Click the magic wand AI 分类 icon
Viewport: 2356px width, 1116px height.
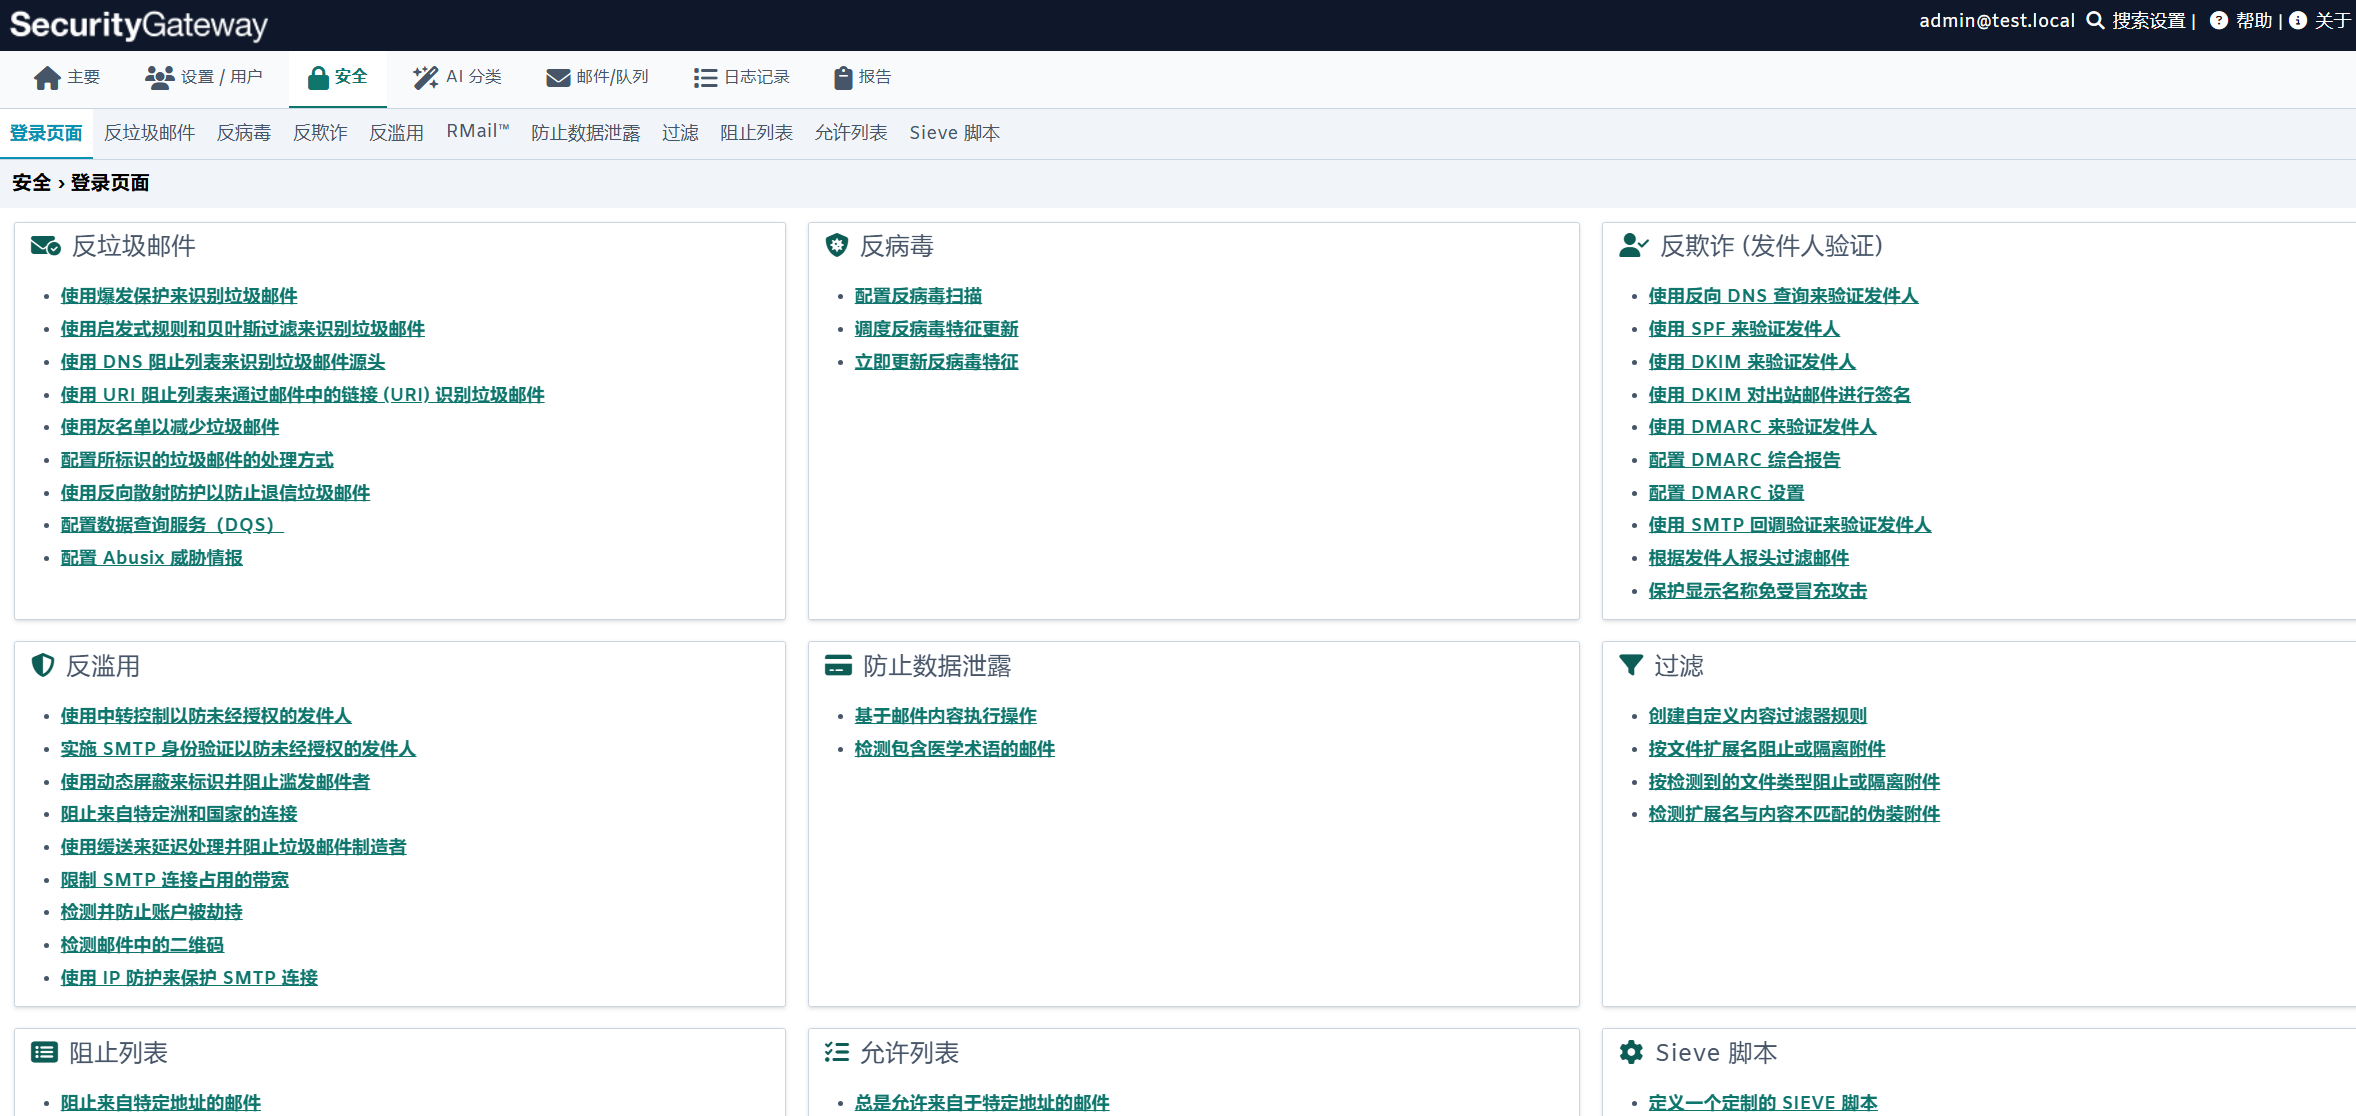pos(425,78)
